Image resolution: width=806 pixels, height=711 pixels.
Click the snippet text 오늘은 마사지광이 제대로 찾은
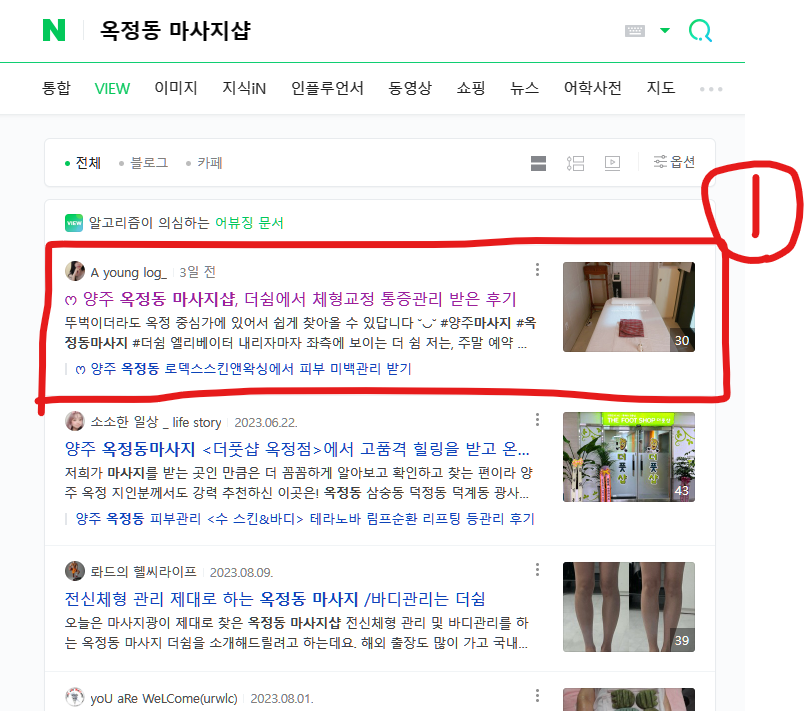tap(297, 633)
